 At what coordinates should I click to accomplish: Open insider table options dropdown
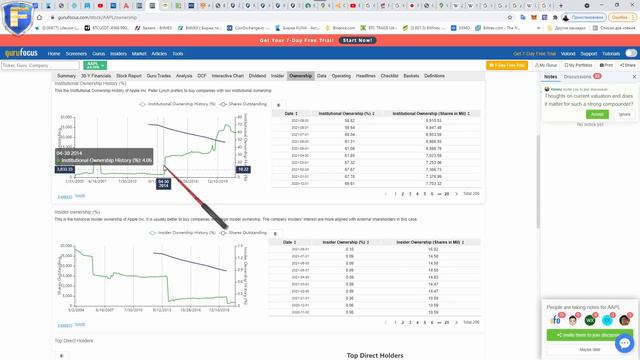[x=275, y=234]
